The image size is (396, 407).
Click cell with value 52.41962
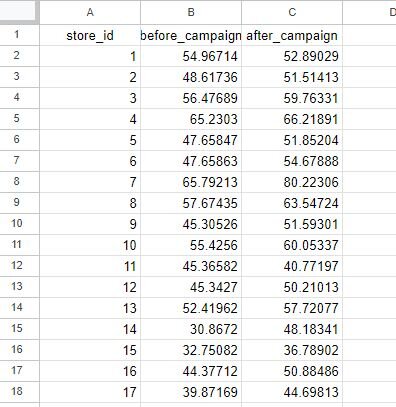(x=191, y=308)
